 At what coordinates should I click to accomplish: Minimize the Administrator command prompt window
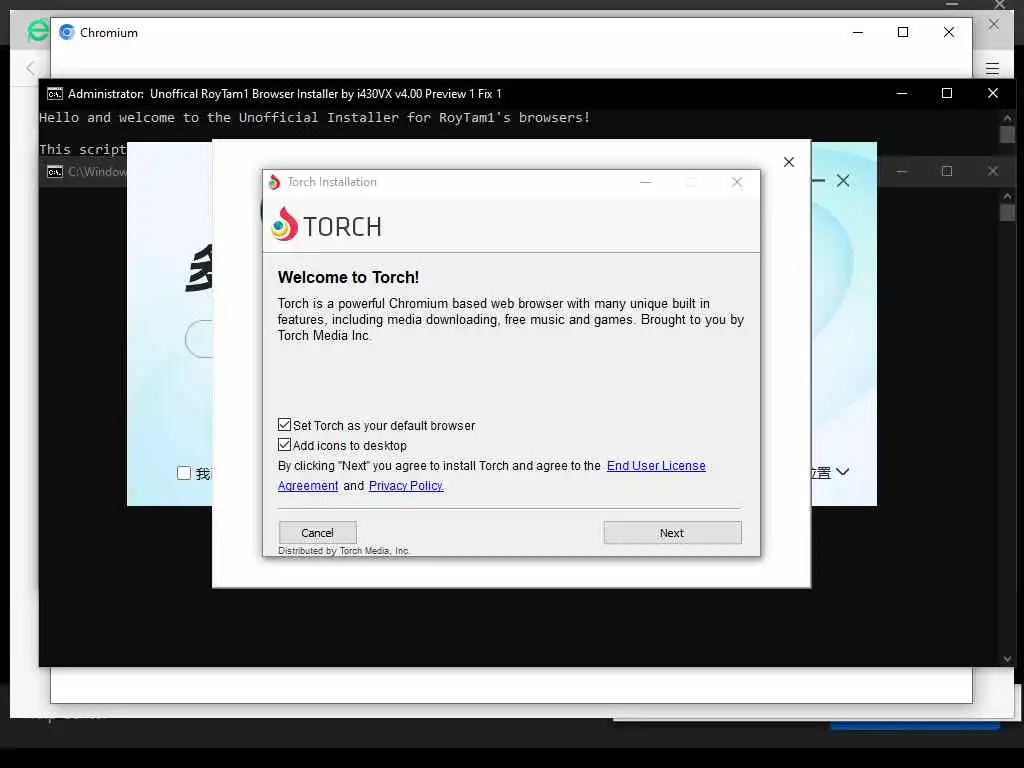[902, 93]
